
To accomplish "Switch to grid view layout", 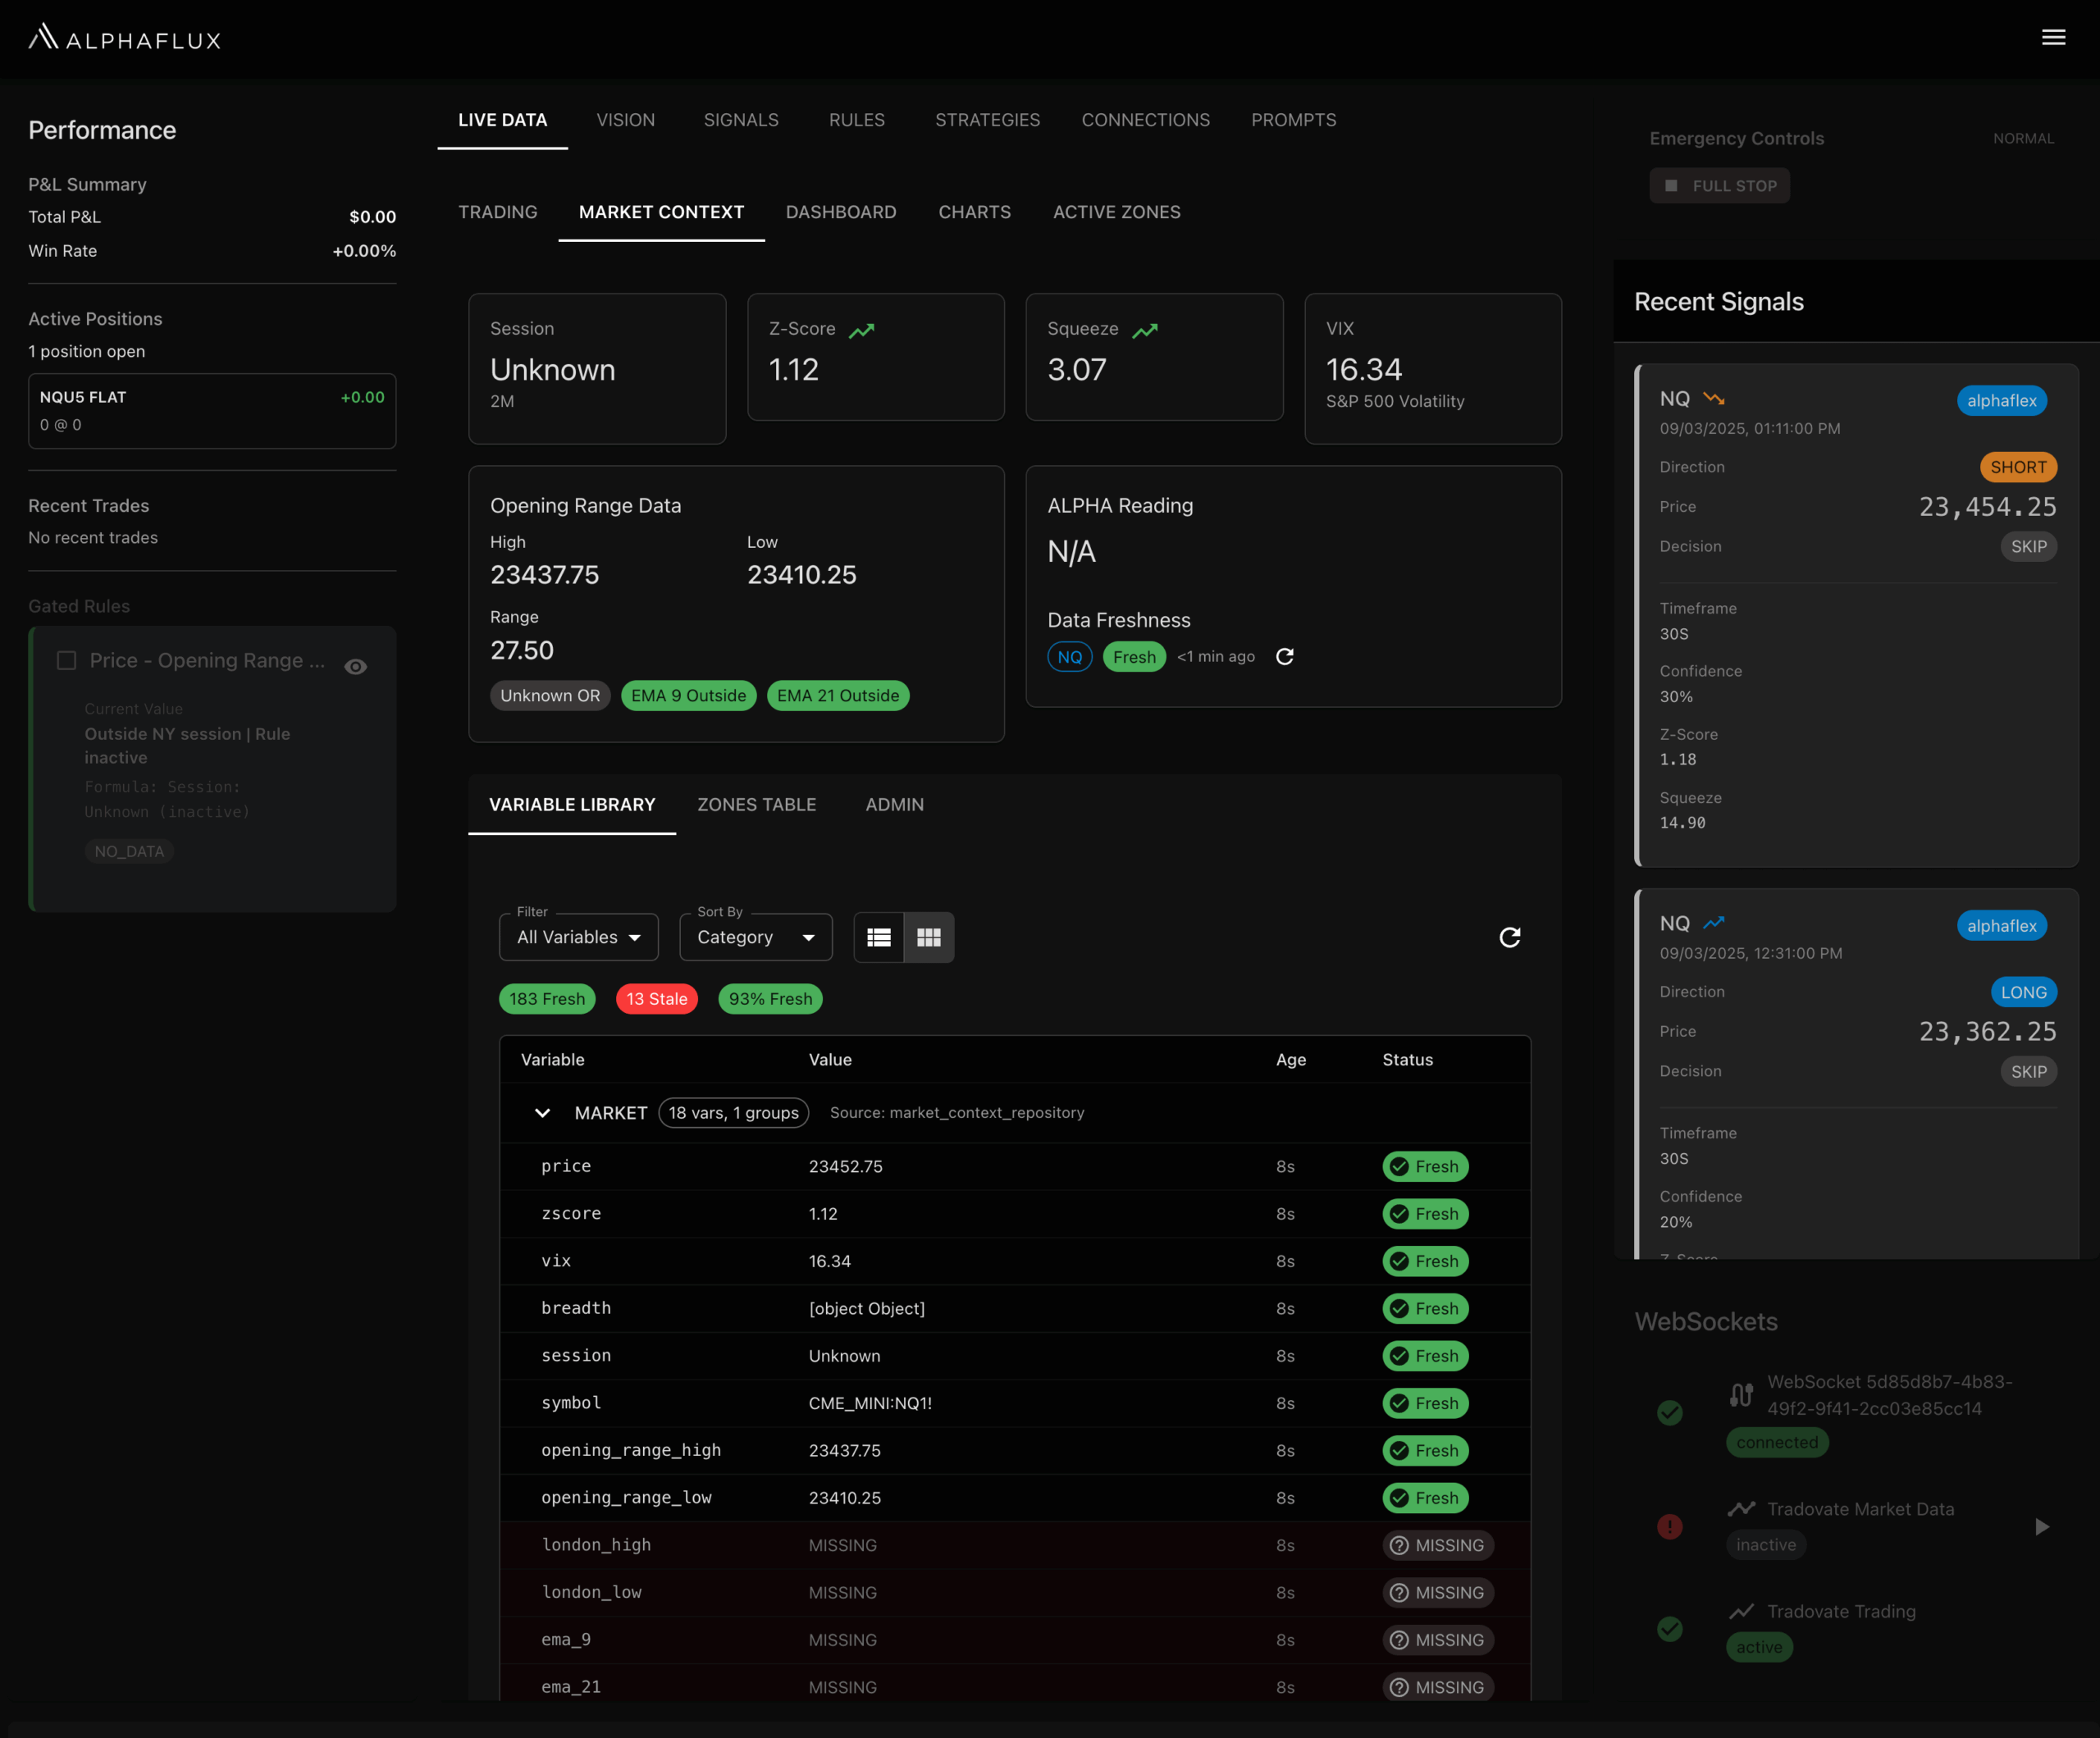I will 929,937.
